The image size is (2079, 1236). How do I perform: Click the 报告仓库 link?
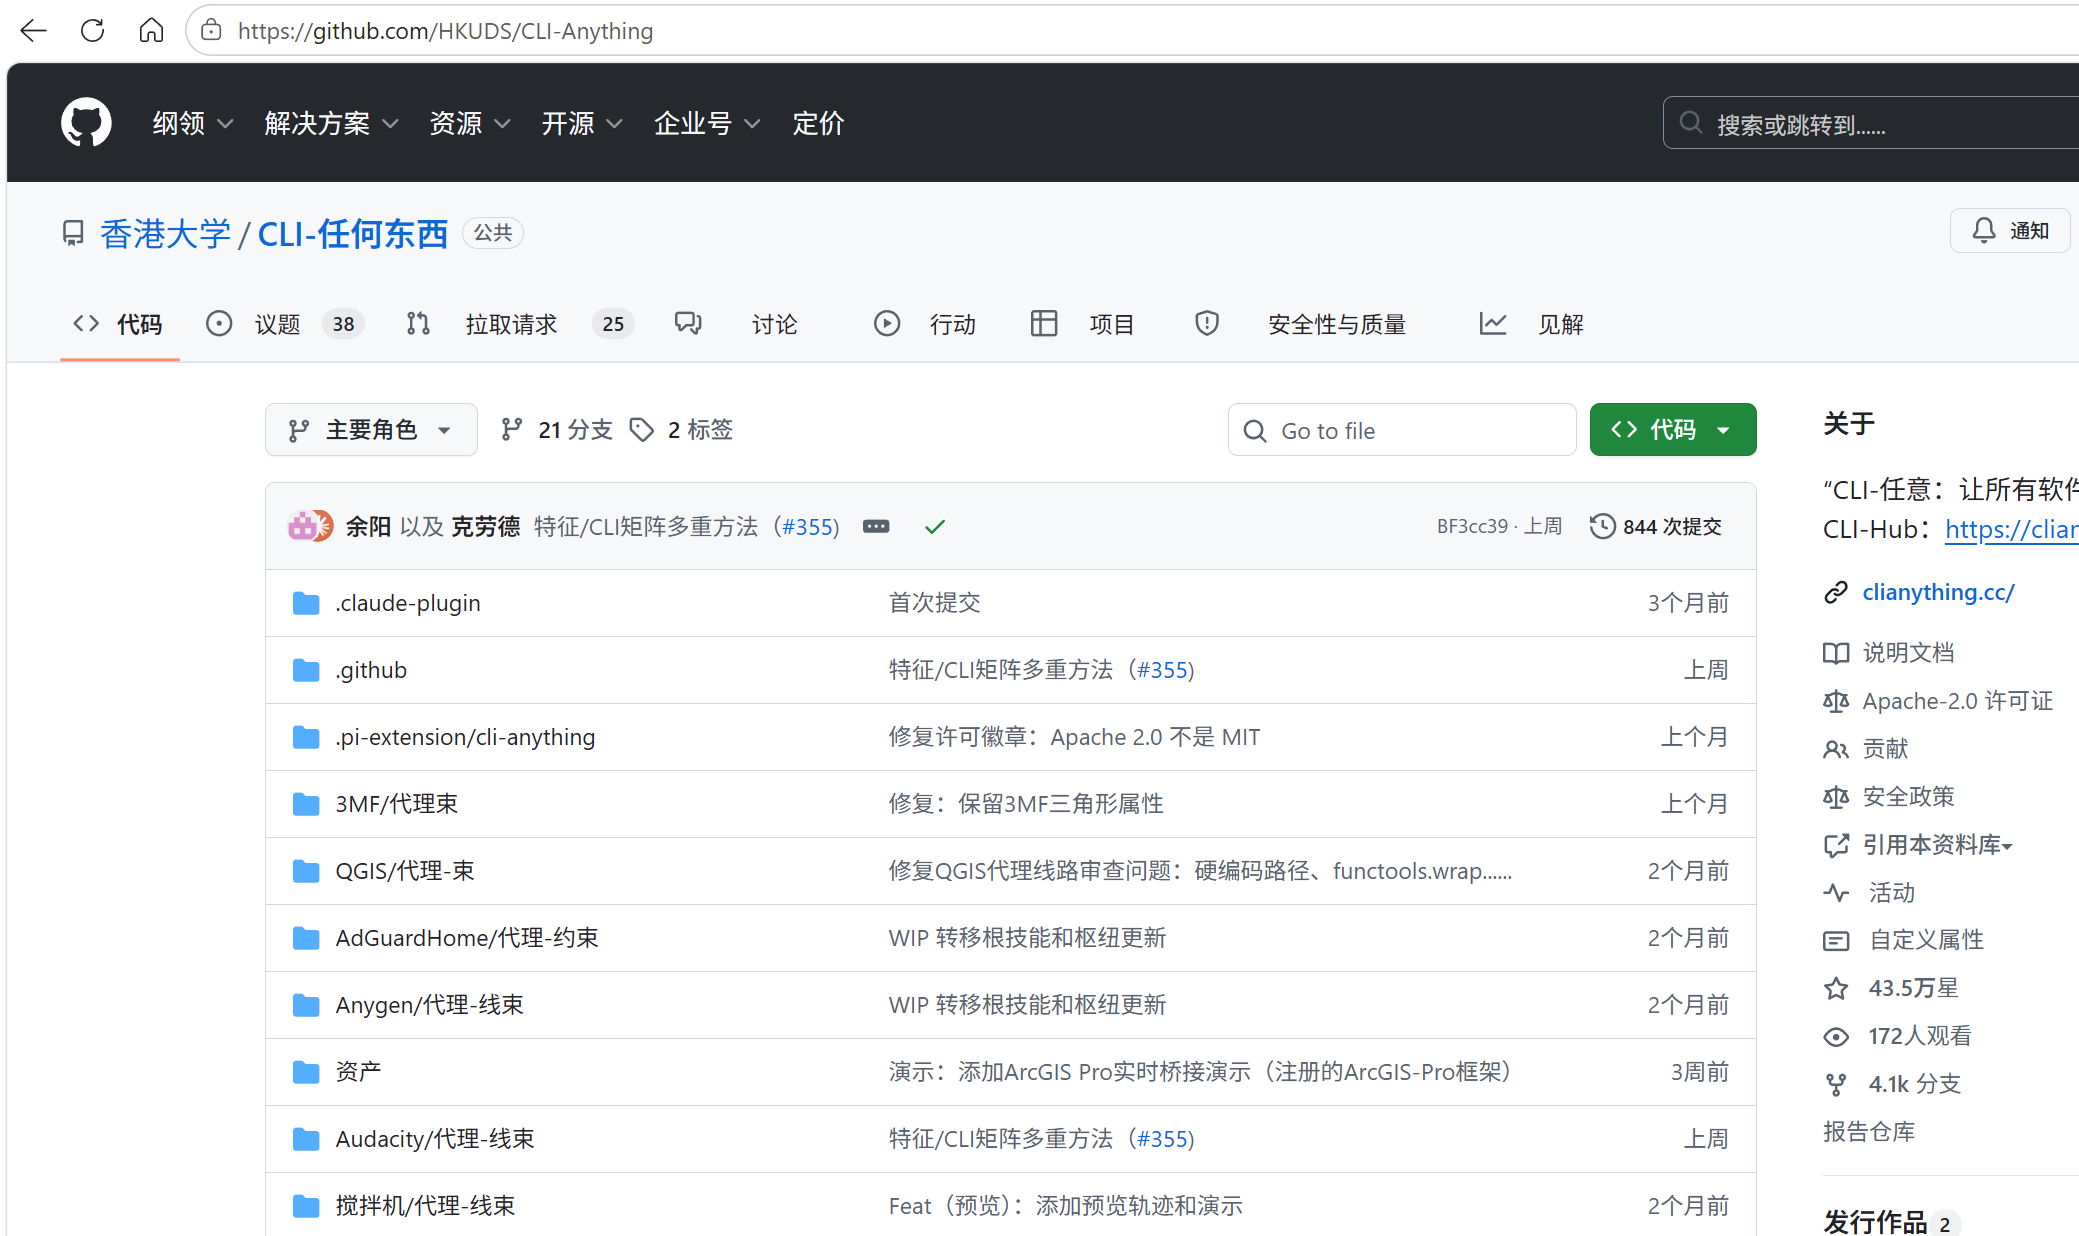(x=1869, y=1132)
